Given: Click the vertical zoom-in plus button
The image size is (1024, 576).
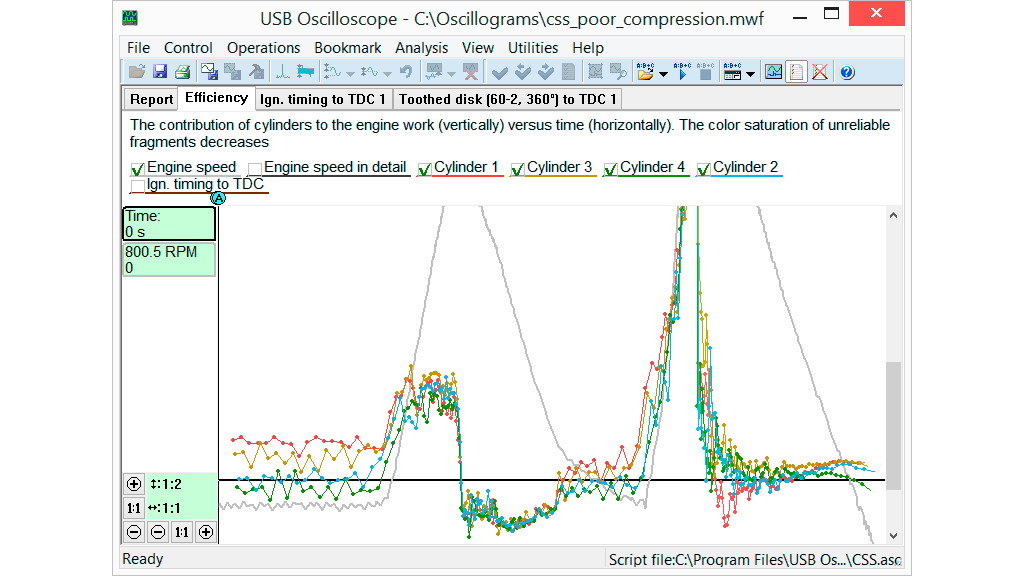Looking at the screenshot, I should pyautogui.click(x=135, y=484).
